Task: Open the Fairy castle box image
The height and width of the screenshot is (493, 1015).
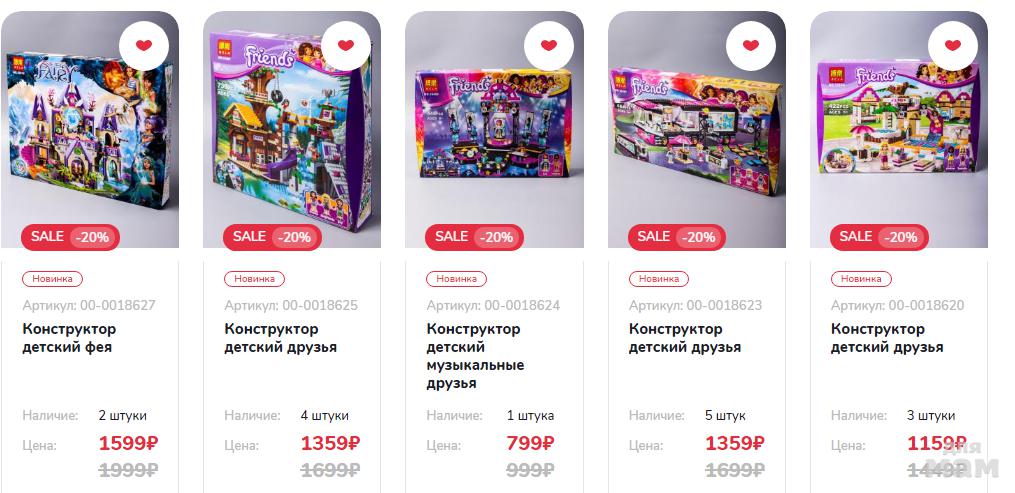Action: pos(90,129)
